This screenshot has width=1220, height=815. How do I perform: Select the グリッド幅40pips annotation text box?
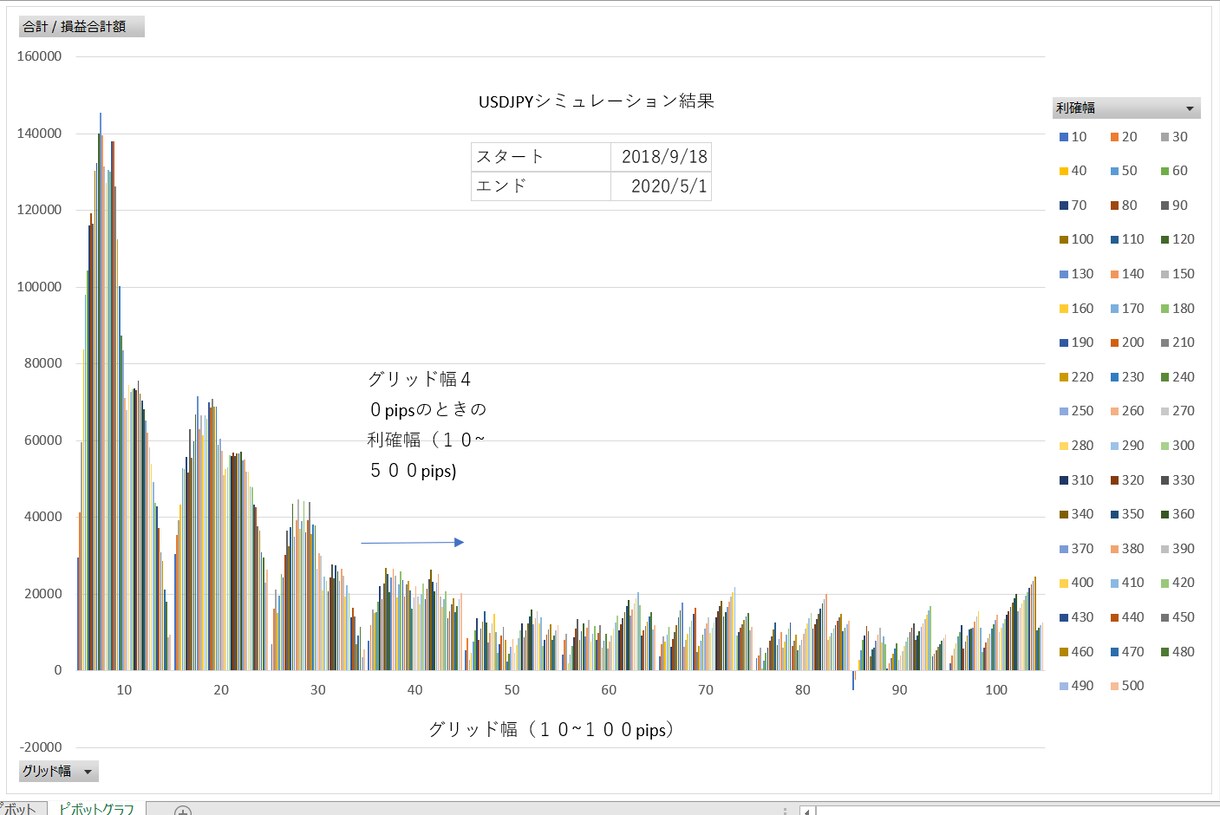click(428, 425)
